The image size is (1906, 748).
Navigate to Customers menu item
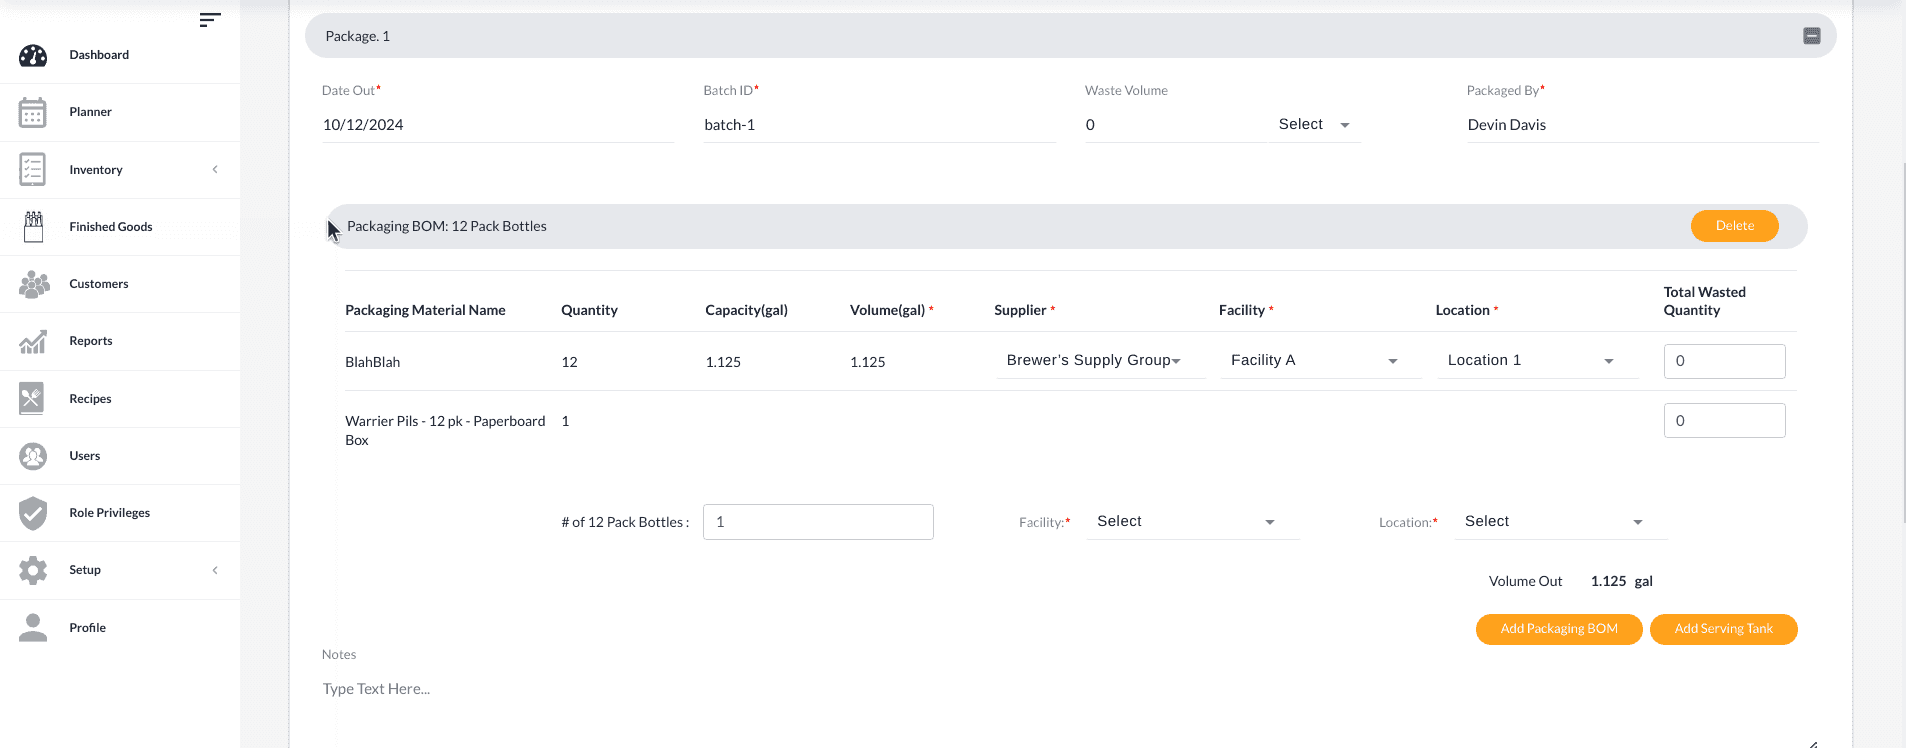coord(99,284)
